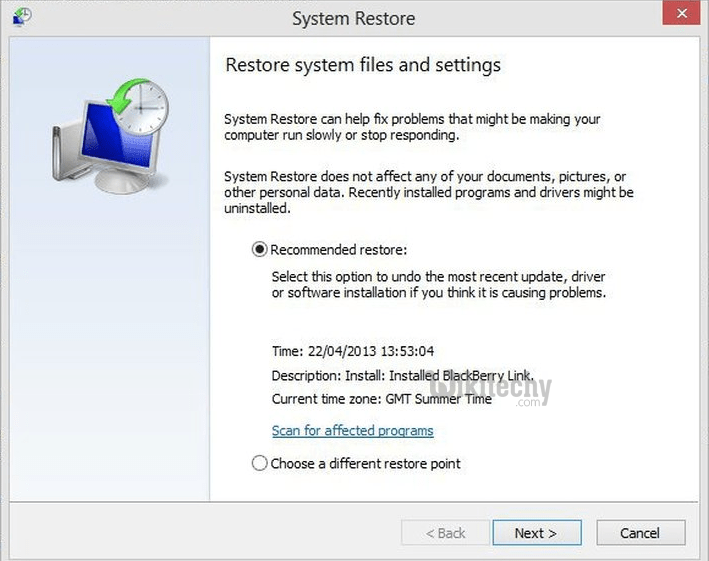Open the Scan for affected programs link
Viewport: 709px width, 561px height.
point(353,431)
